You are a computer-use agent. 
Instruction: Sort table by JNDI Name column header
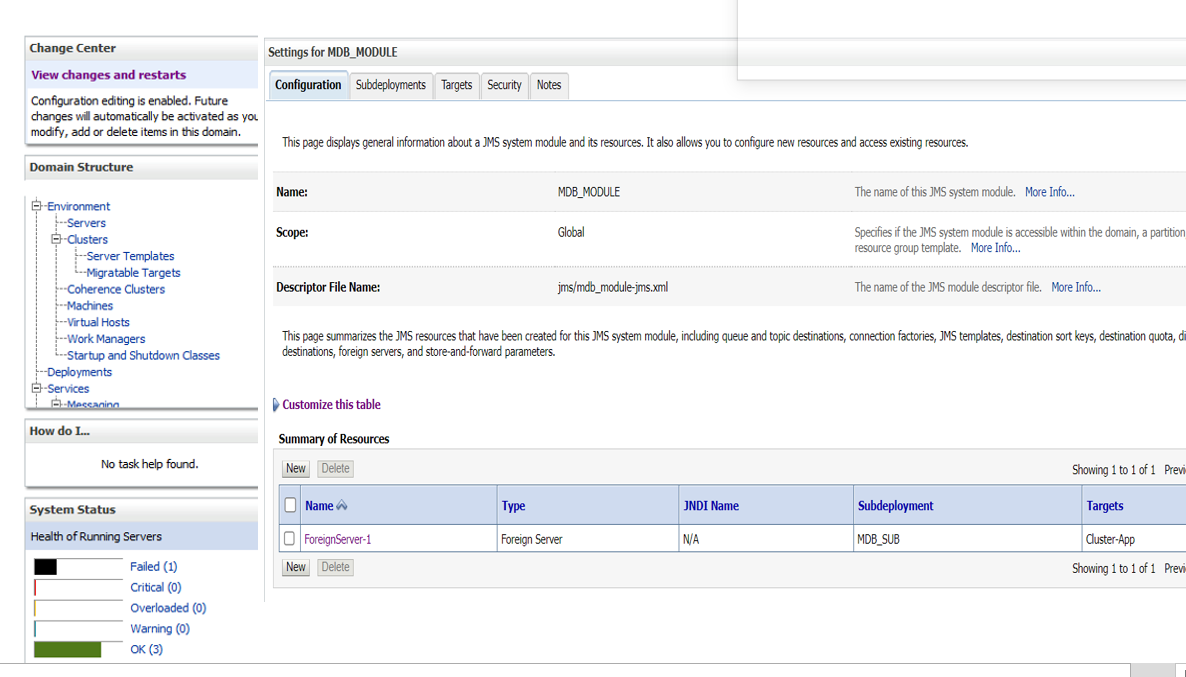point(711,506)
